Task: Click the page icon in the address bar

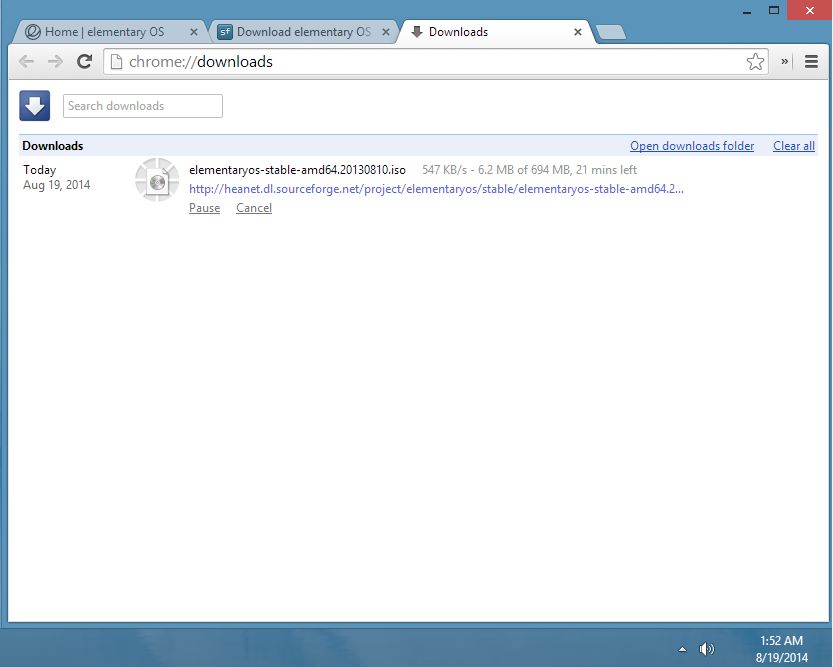Action: pyautogui.click(x=116, y=62)
